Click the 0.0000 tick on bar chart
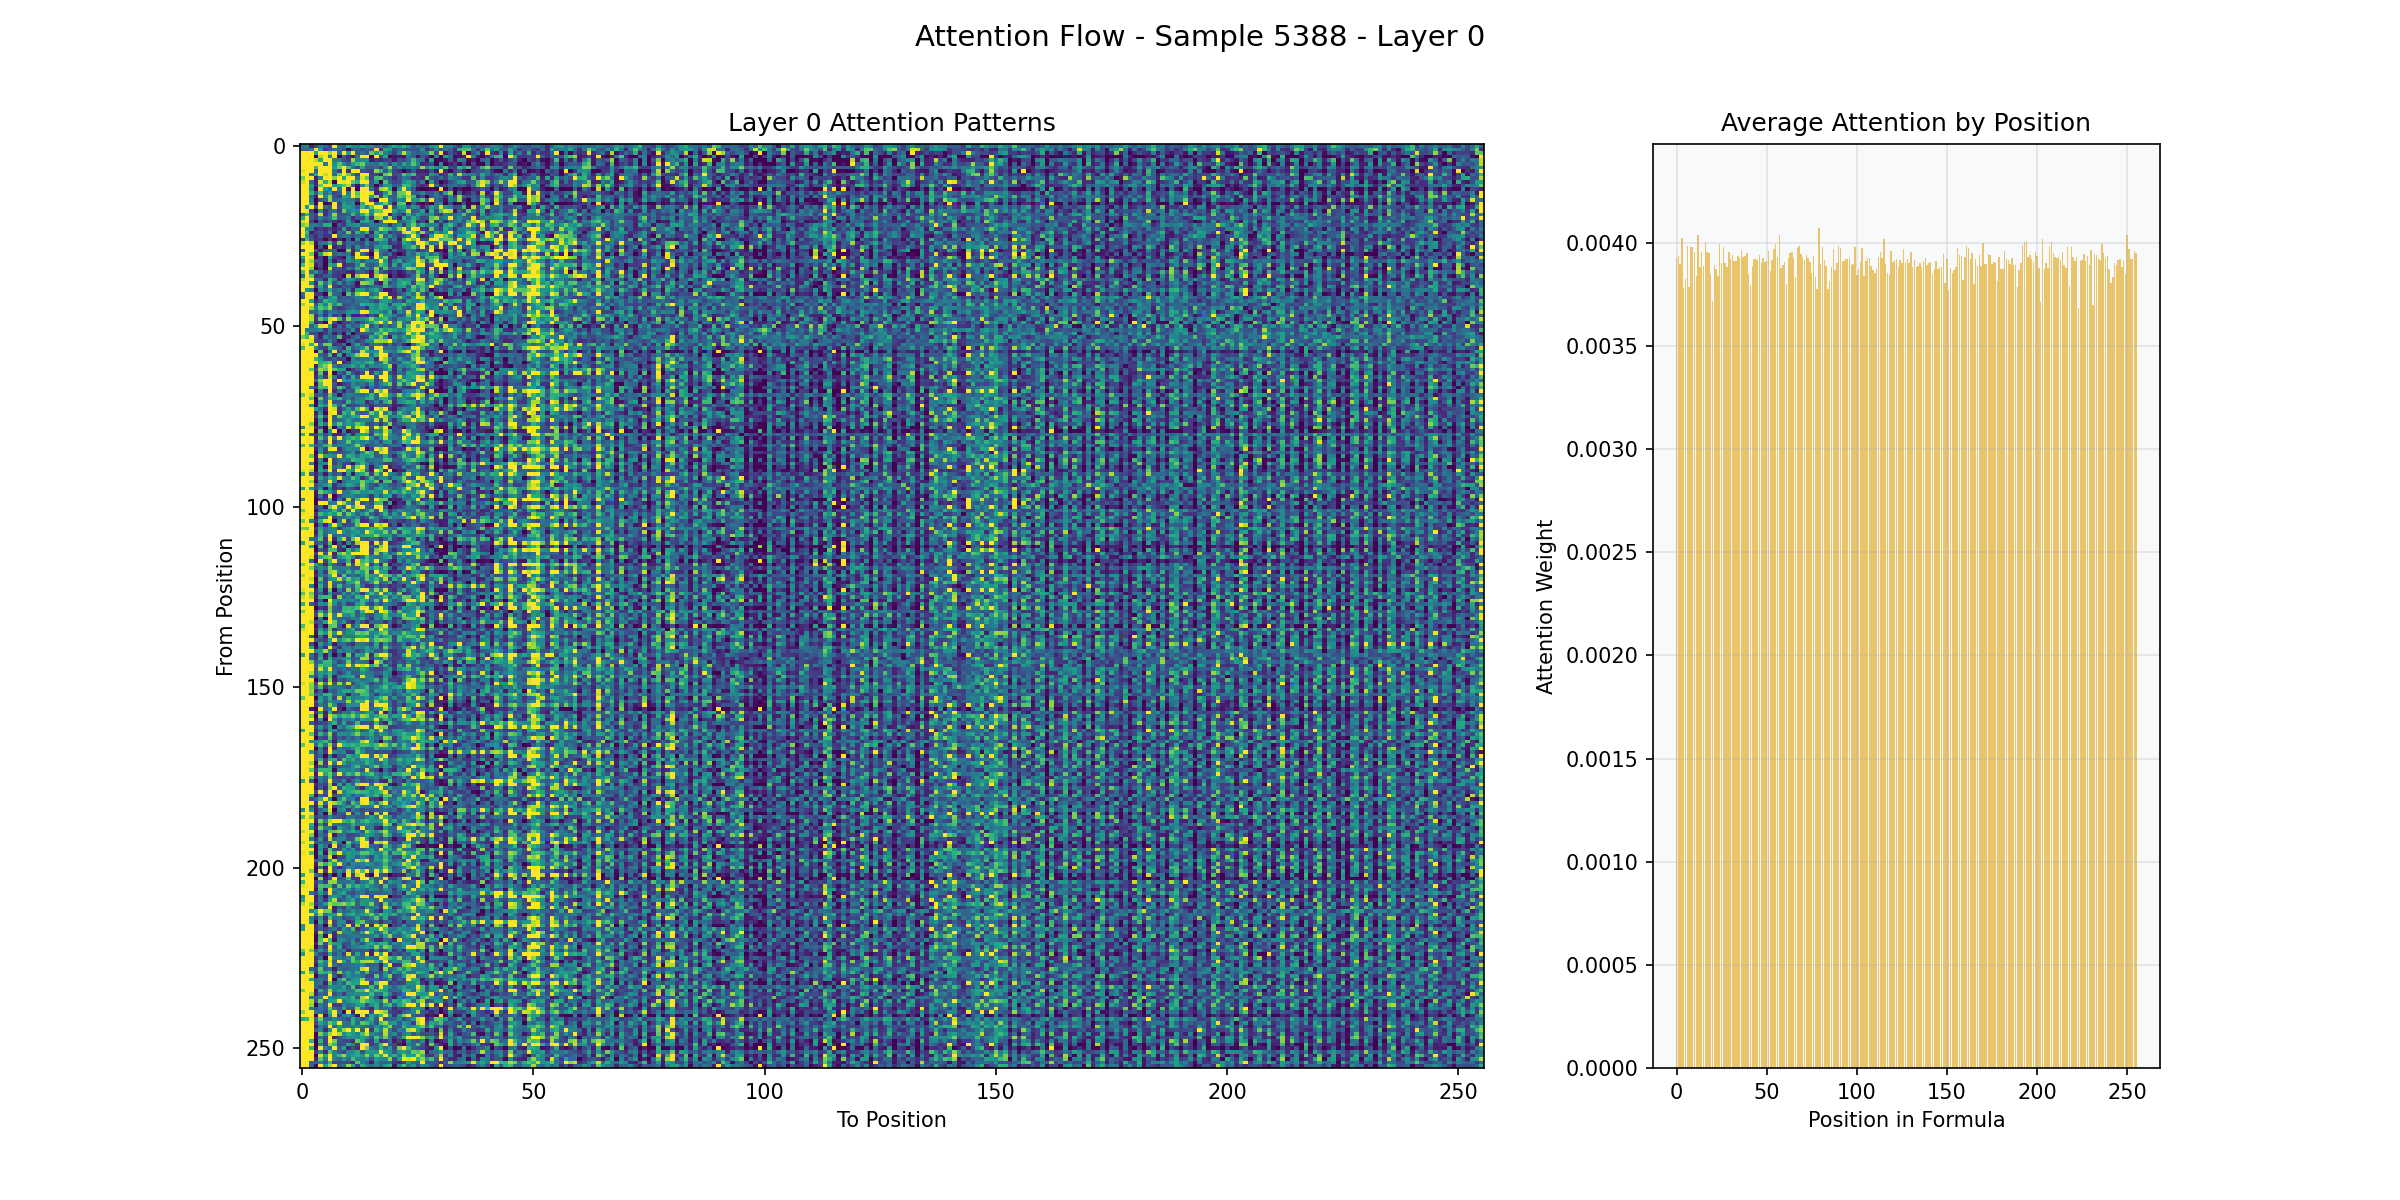This screenshot has height=1200, width=2400. pyautogui.click(x=1602, y=1069)
